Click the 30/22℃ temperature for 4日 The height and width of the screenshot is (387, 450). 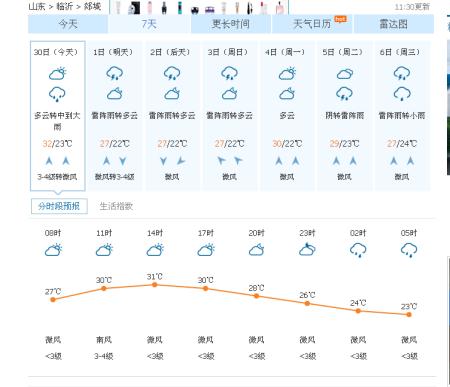coord(287,144)
